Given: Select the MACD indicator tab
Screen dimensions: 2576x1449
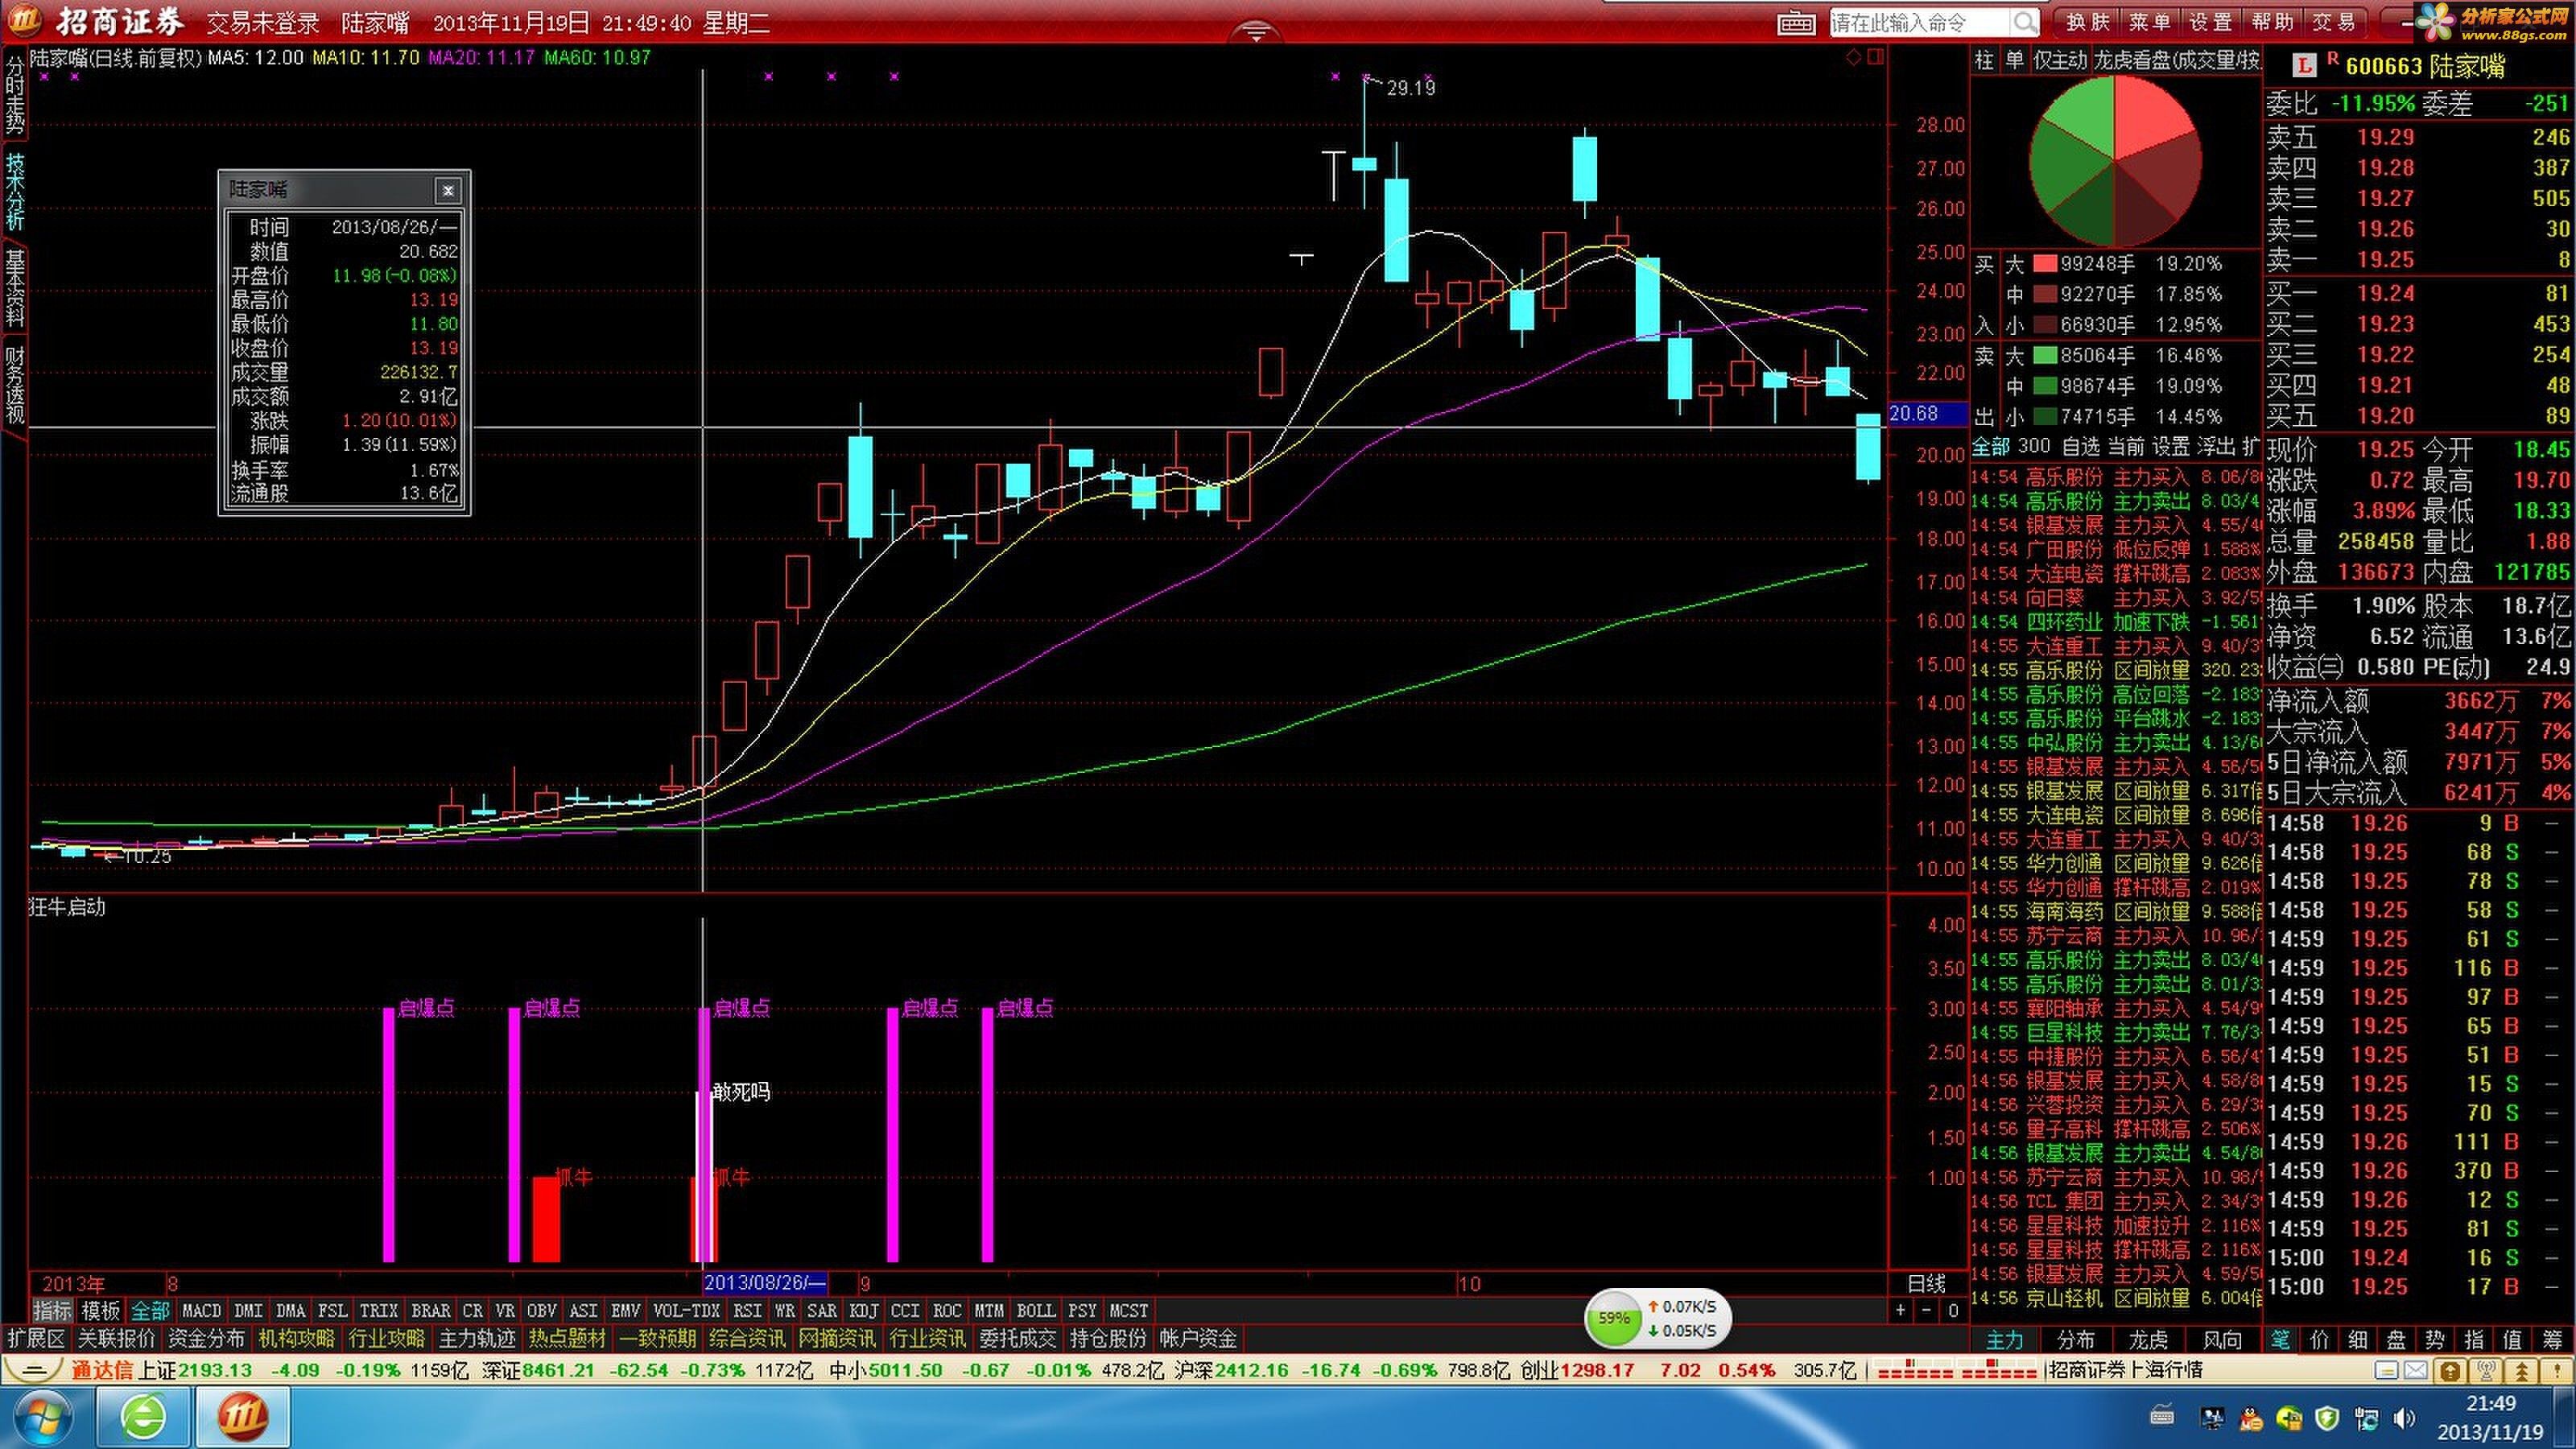Looking at the screenshot, I should [201, 1311].
